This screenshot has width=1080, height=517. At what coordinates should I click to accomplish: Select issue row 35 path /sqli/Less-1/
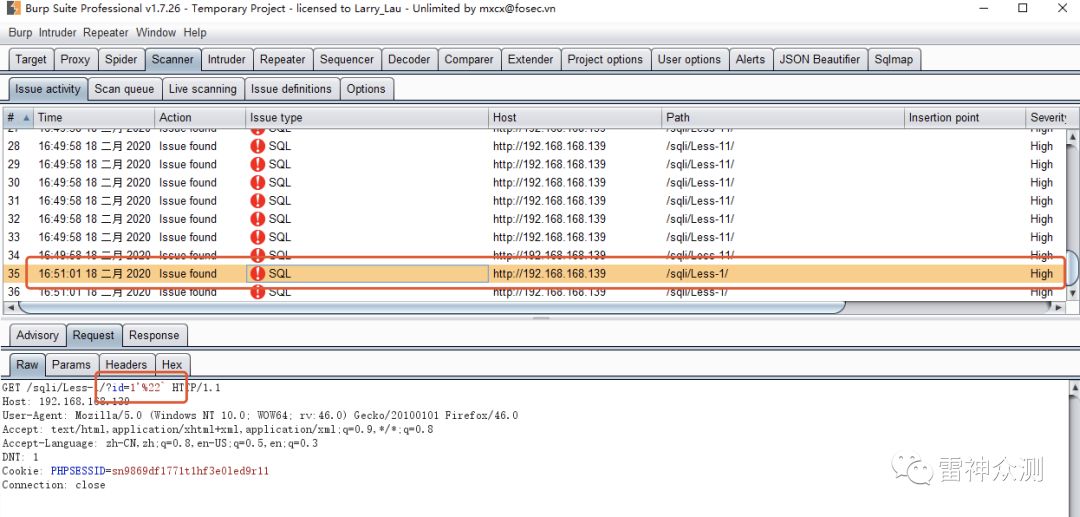coord(697,273)
